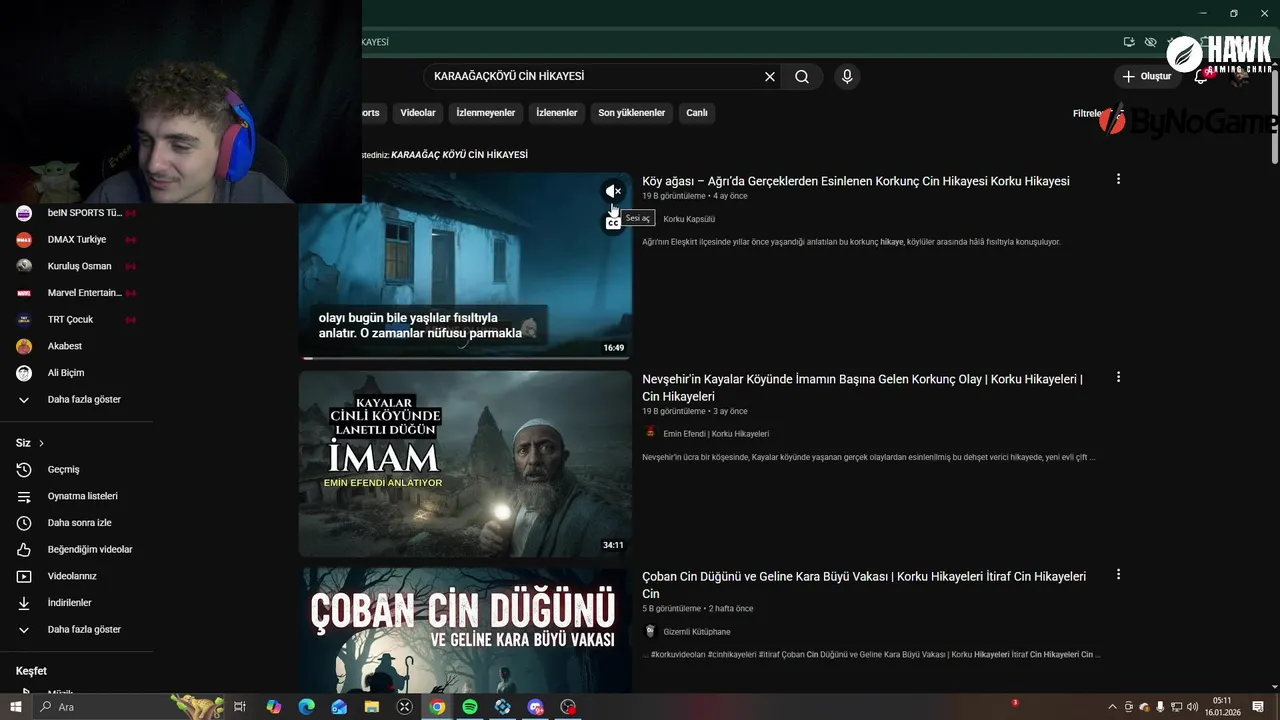Switch to Chrome on the taskbar
Screen dimensions: 1280x720
[437, 707]
